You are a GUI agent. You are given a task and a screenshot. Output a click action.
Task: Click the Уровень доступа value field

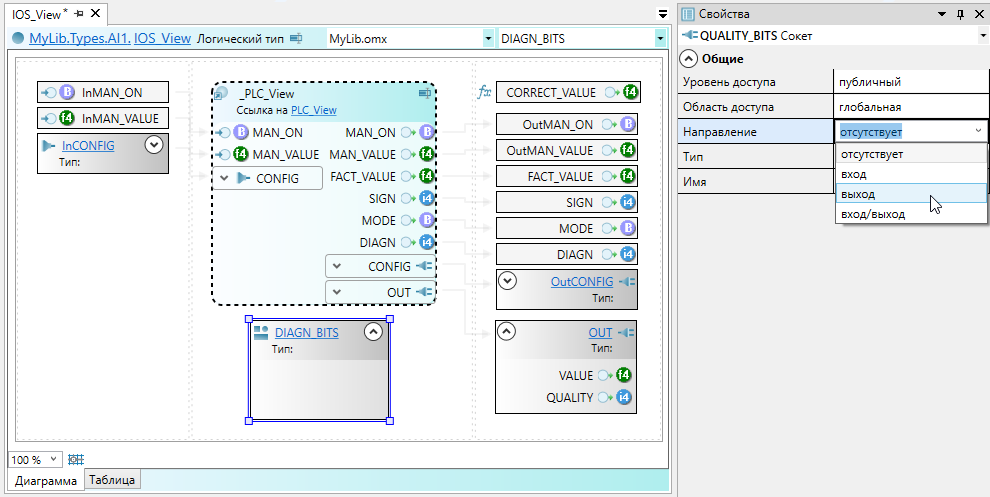point(910,82)
